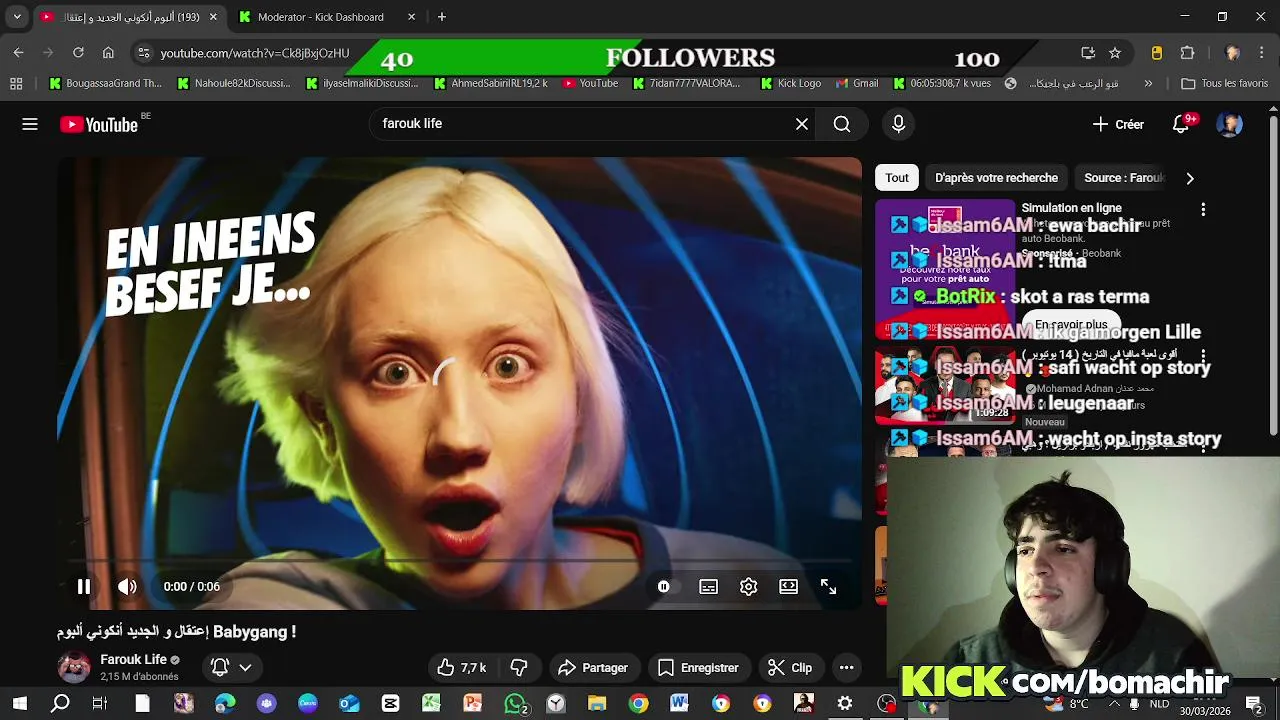Toggle subtitles in the video player
This screenshot has width=1280, height=720.
708,587
